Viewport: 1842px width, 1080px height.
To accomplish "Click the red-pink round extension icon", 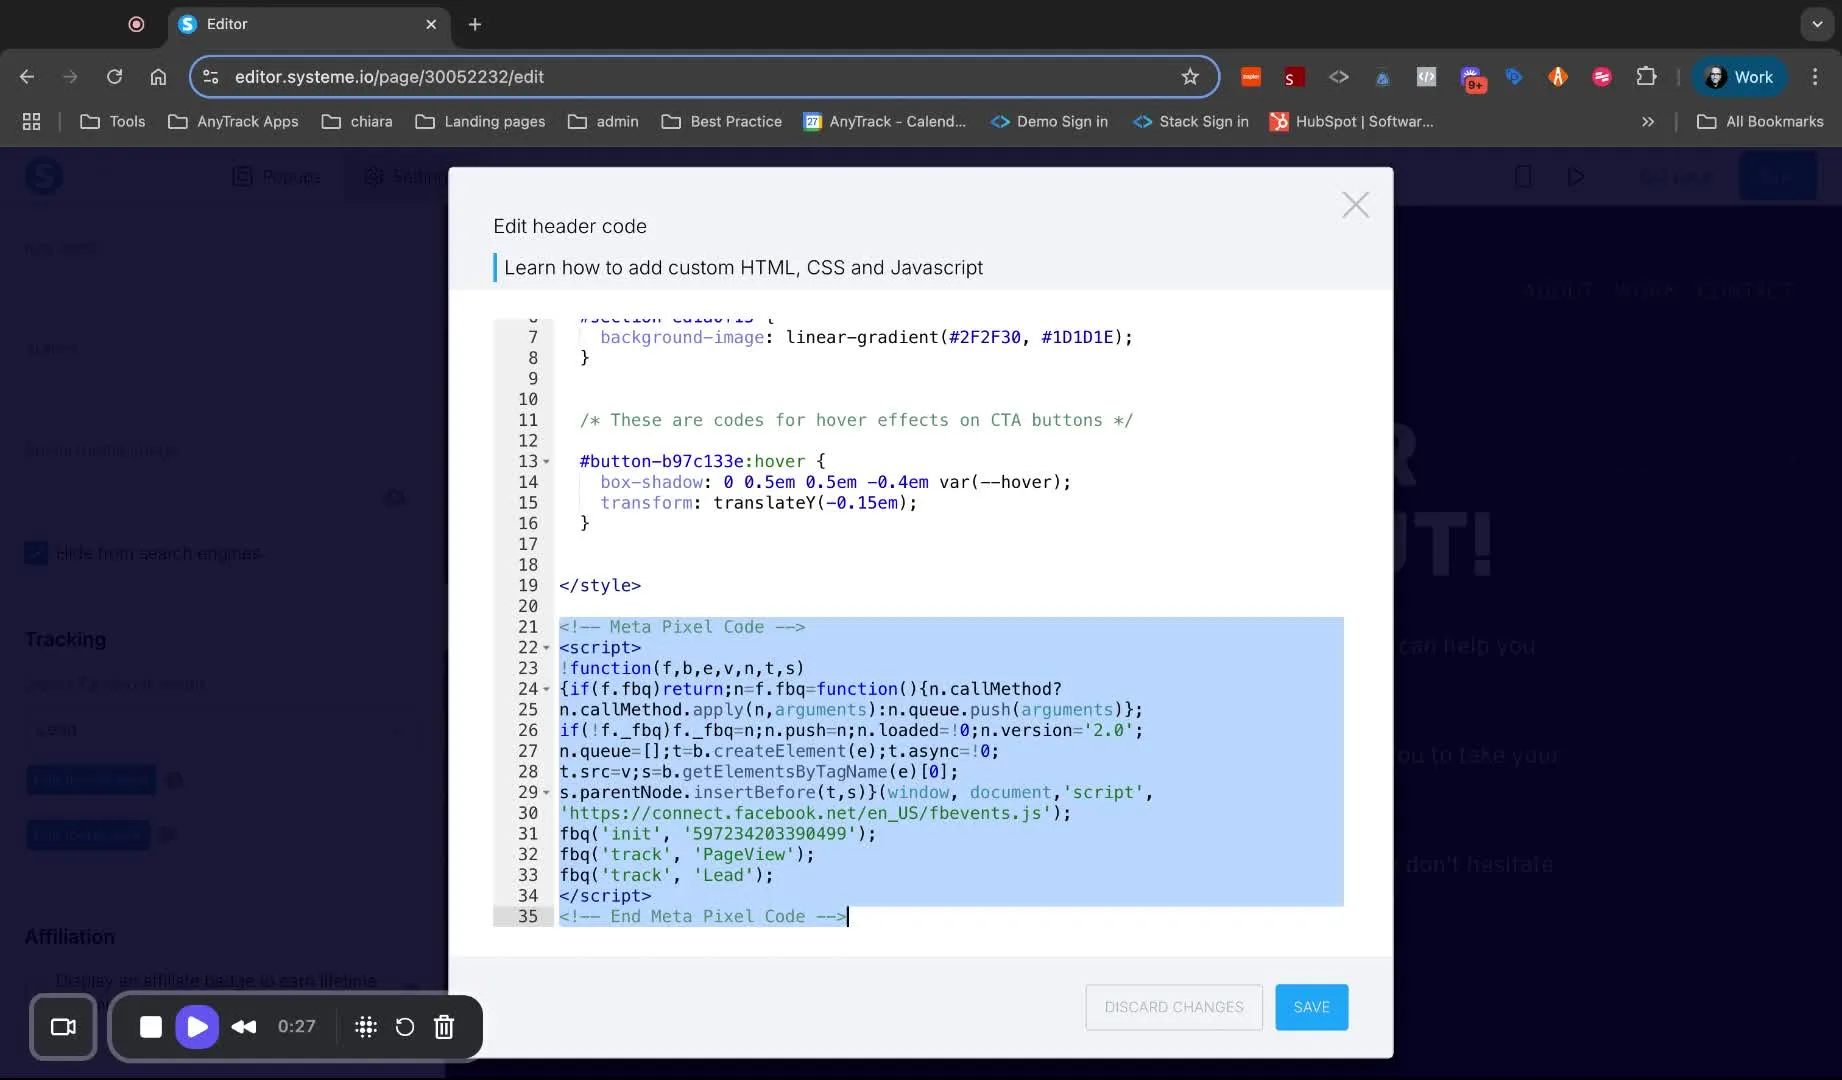I will (x=1602, y=77).
